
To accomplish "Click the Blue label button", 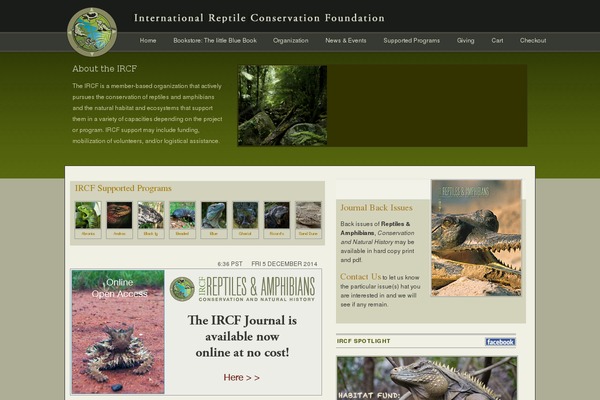I will click(x=214, y=233).
